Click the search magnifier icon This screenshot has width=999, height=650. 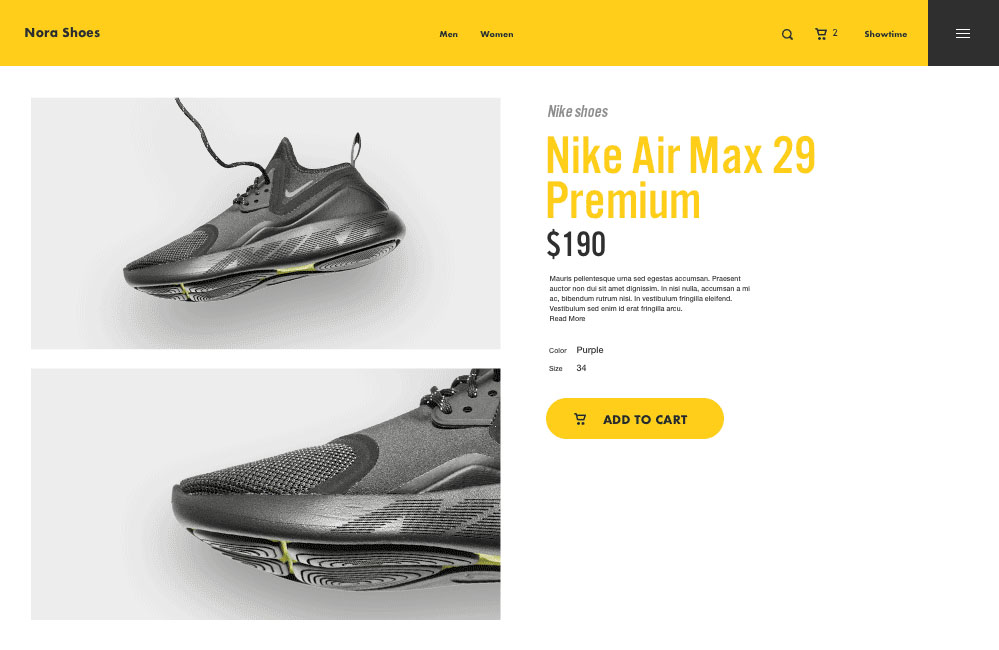pyautogui.click(x=787, y=34)
